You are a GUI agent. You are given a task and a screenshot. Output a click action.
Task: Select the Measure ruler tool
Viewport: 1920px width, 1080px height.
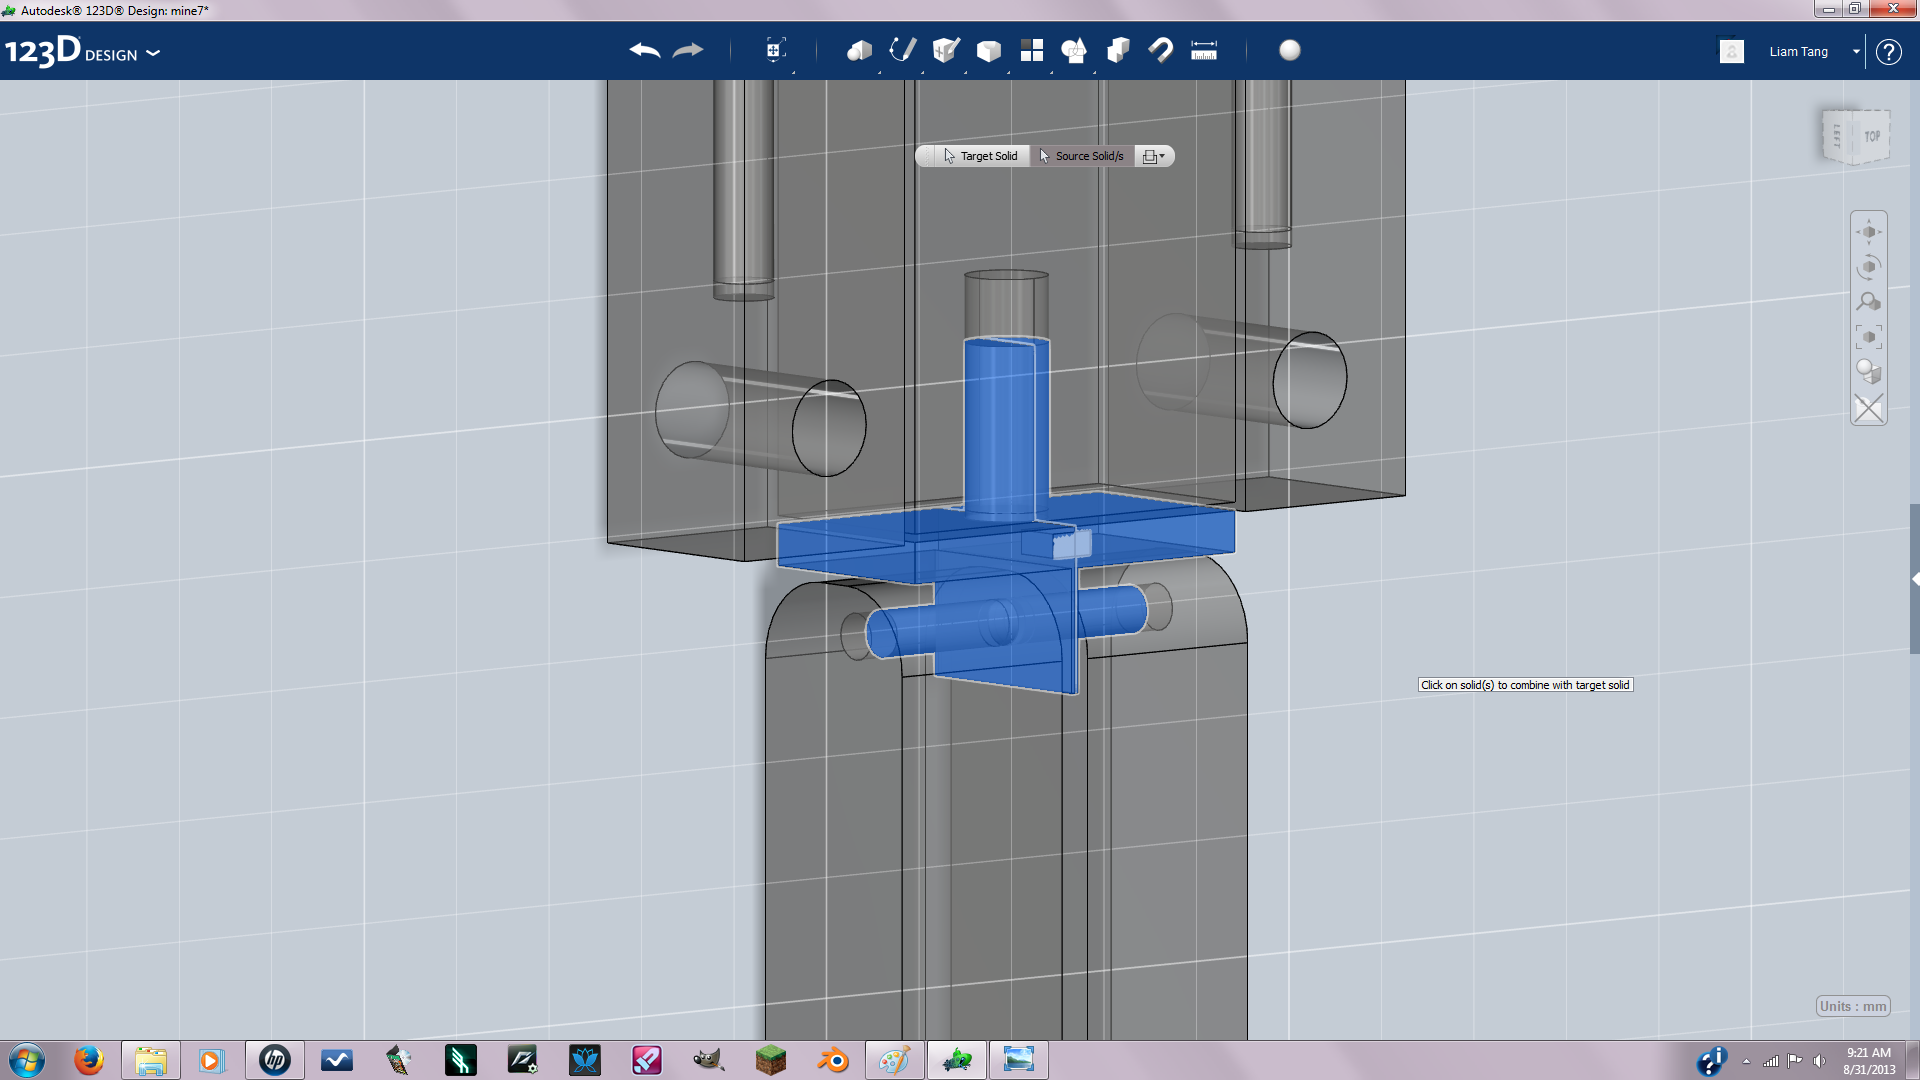pyautogui.click(x=1204, y=50)
